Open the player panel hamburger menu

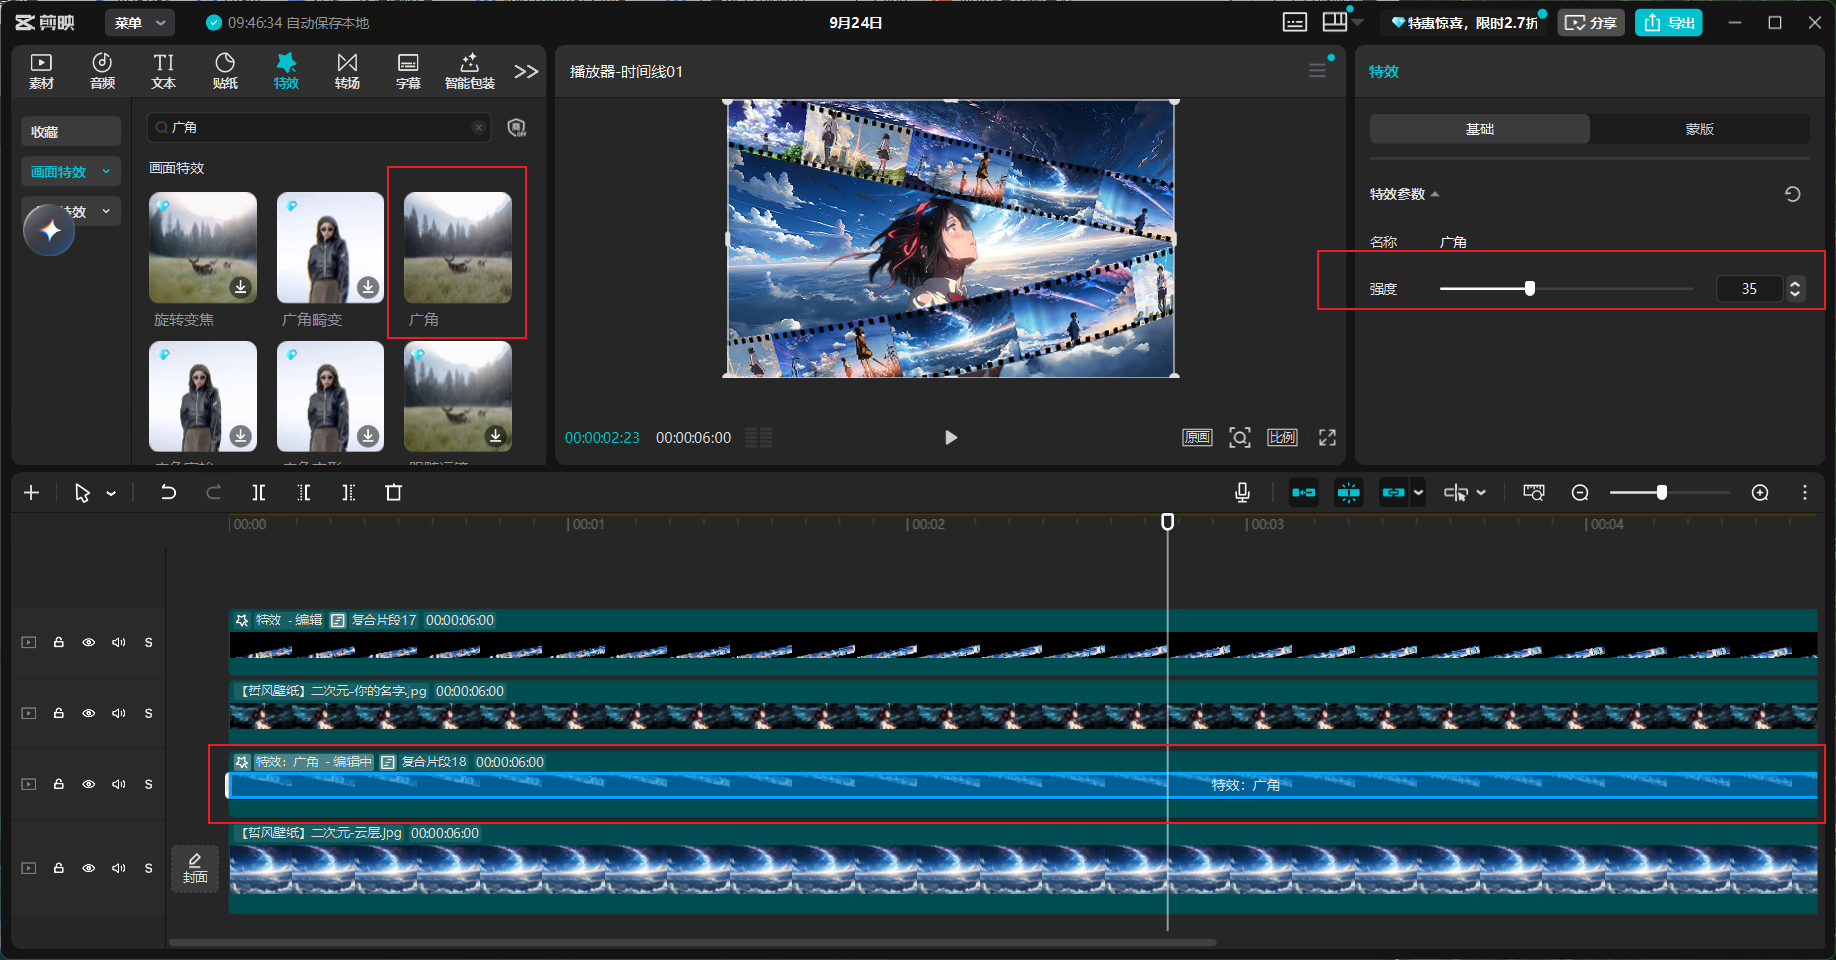(1317, 71)
